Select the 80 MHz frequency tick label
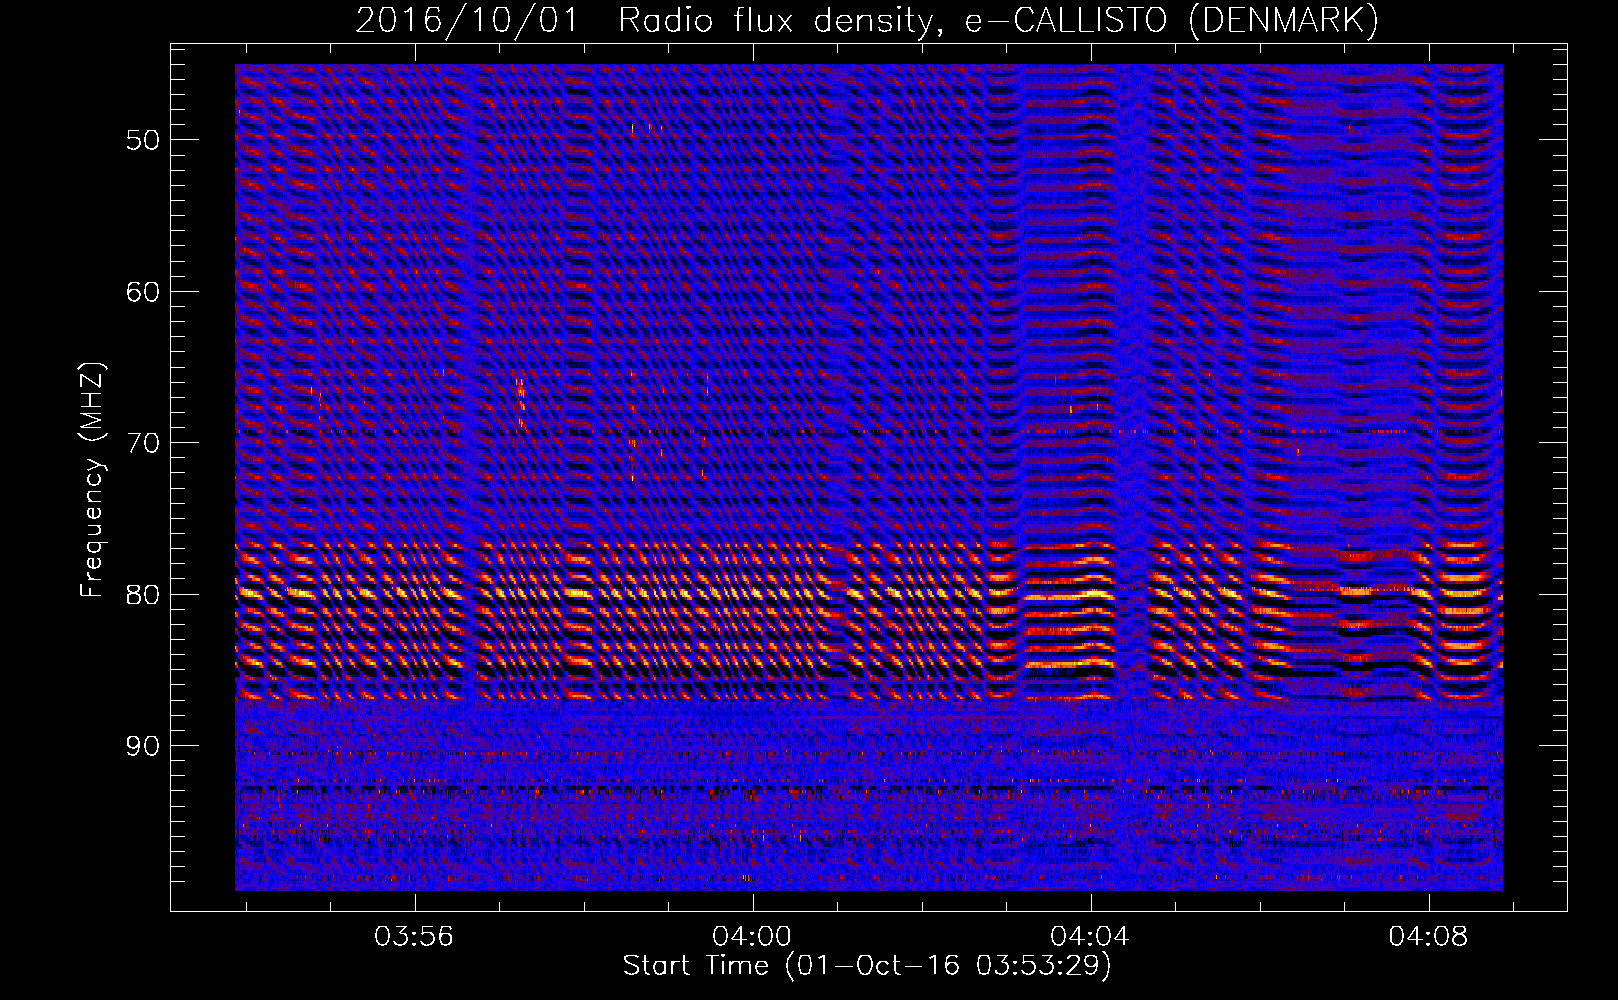 [143, 594]
